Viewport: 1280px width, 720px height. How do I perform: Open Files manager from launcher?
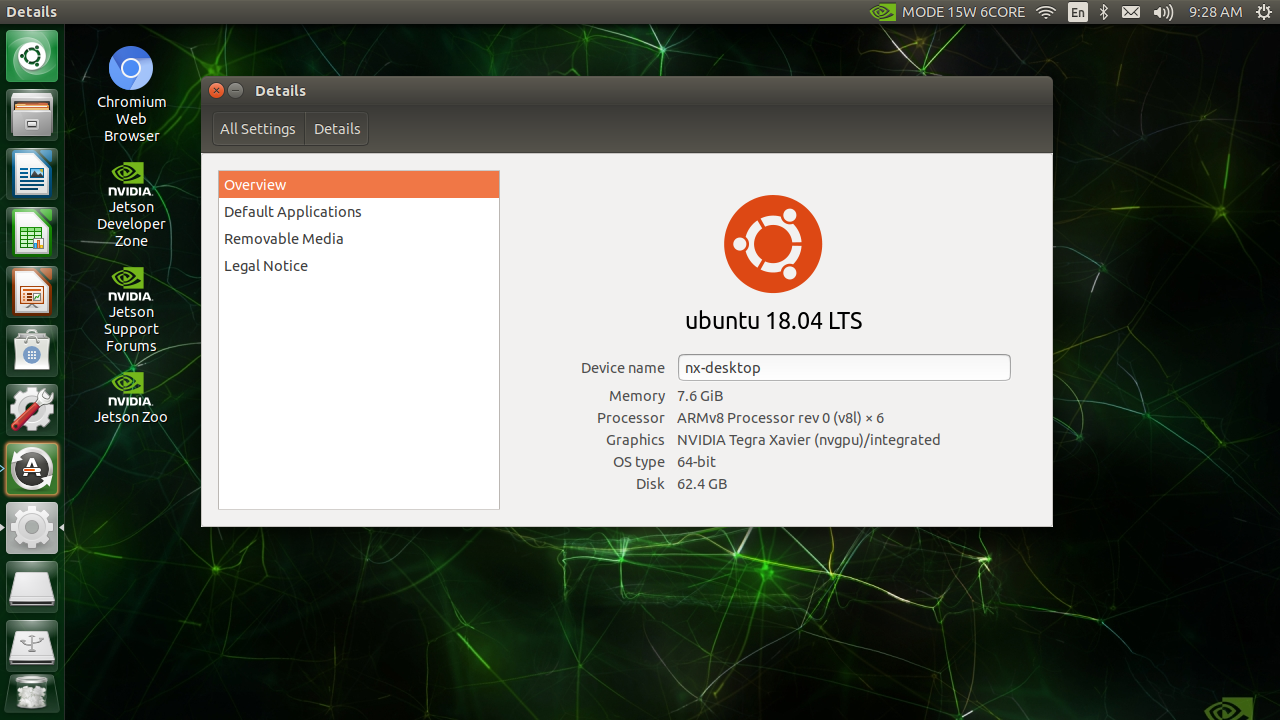pyautogui.click(x=32, y=115)
